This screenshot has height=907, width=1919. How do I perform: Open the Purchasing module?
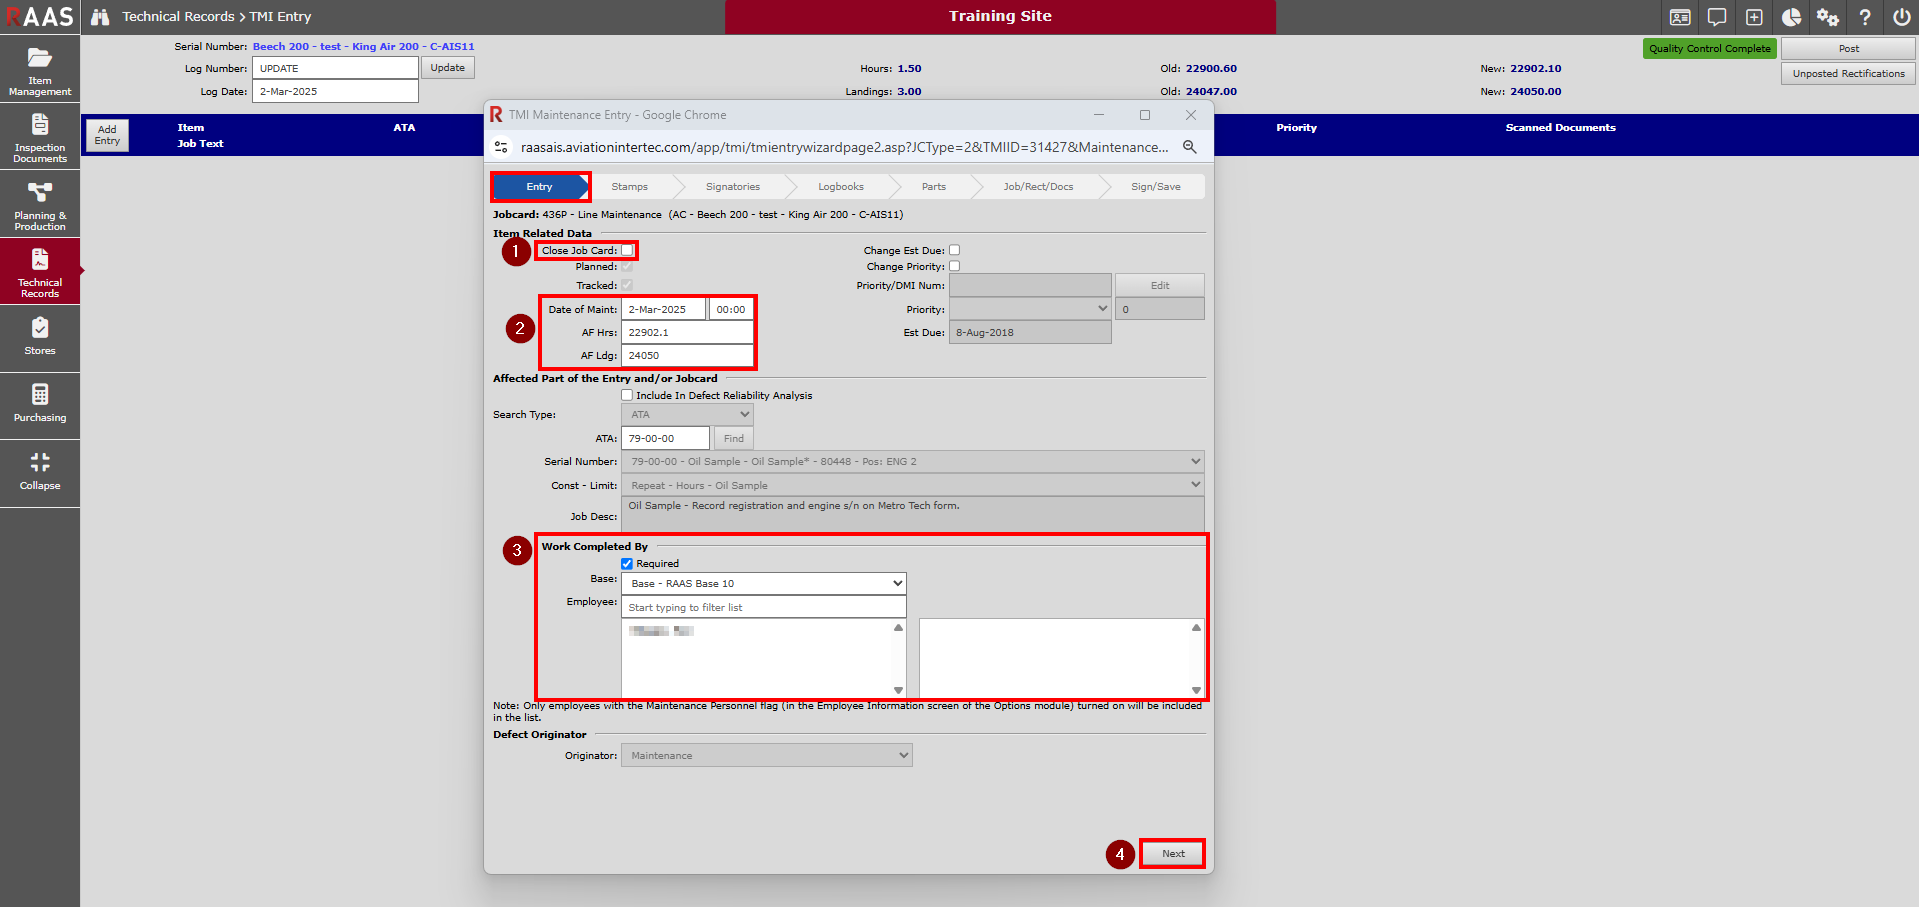(x=40, y=404)
